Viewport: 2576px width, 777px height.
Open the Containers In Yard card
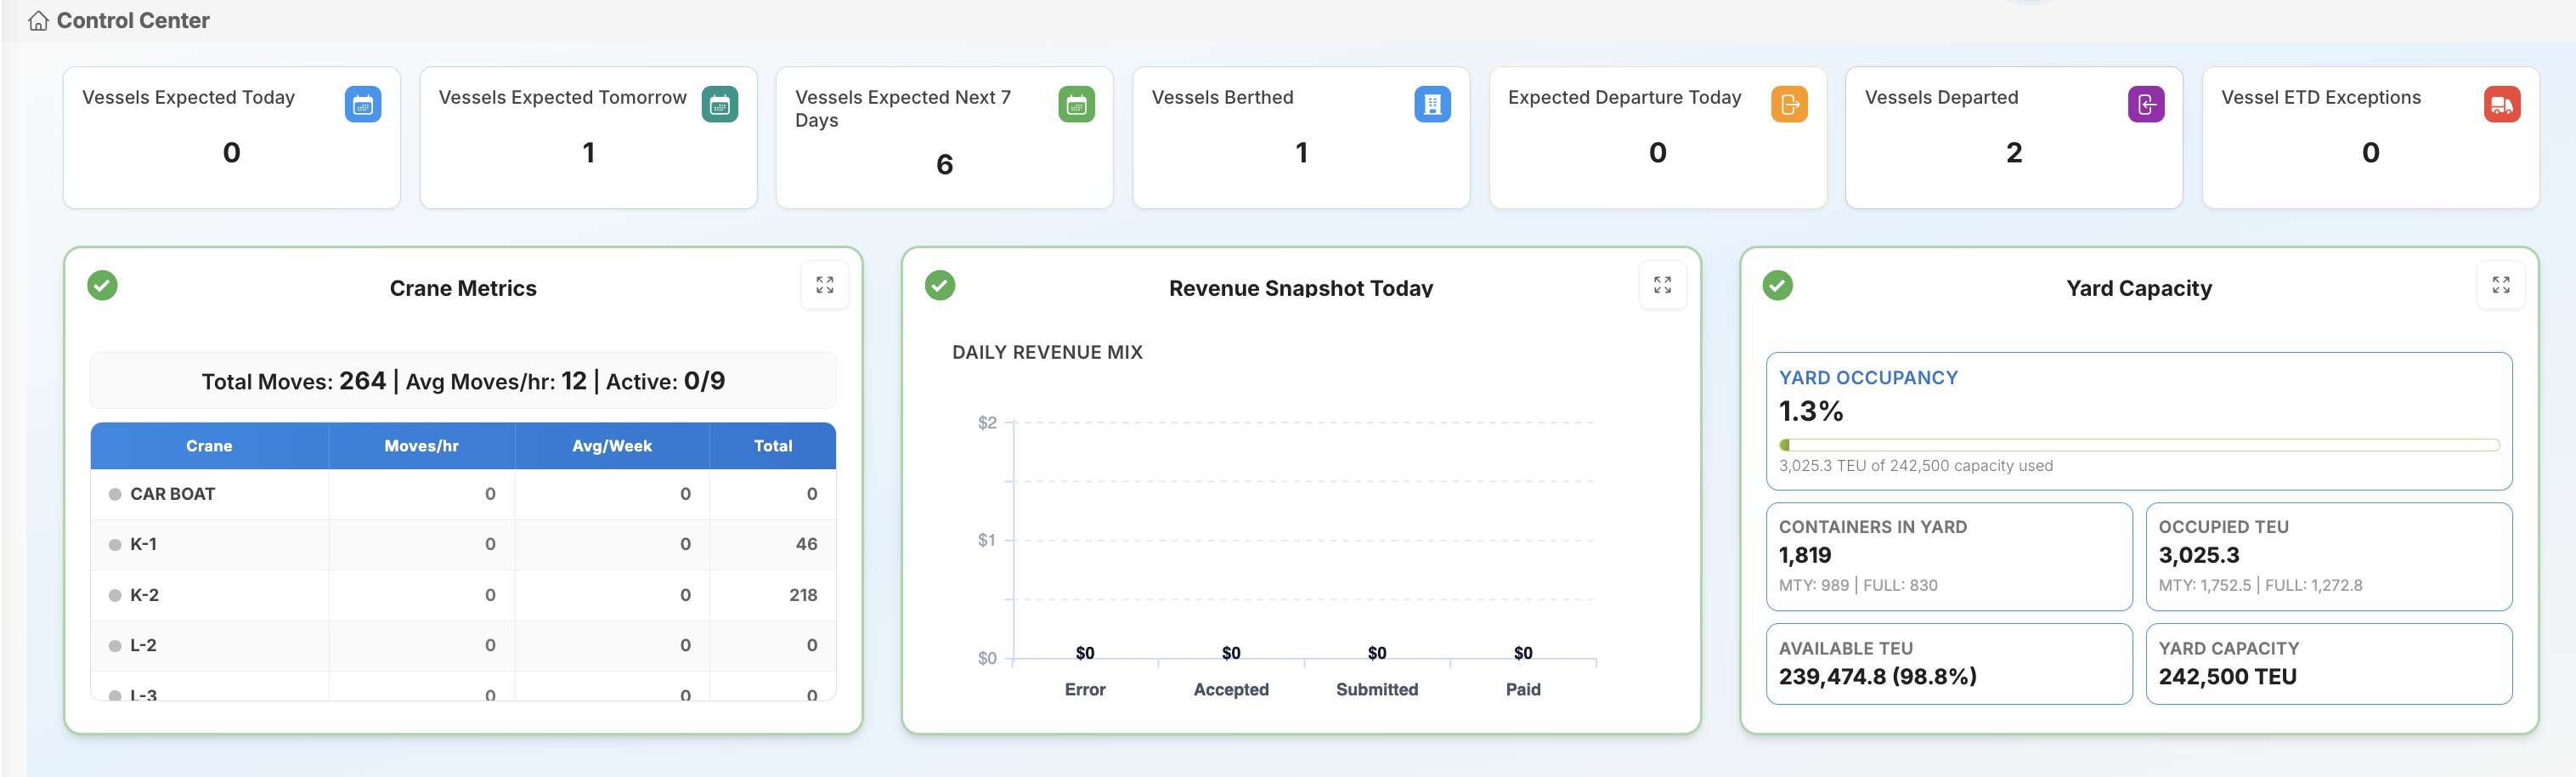[x=1948, y=556]
